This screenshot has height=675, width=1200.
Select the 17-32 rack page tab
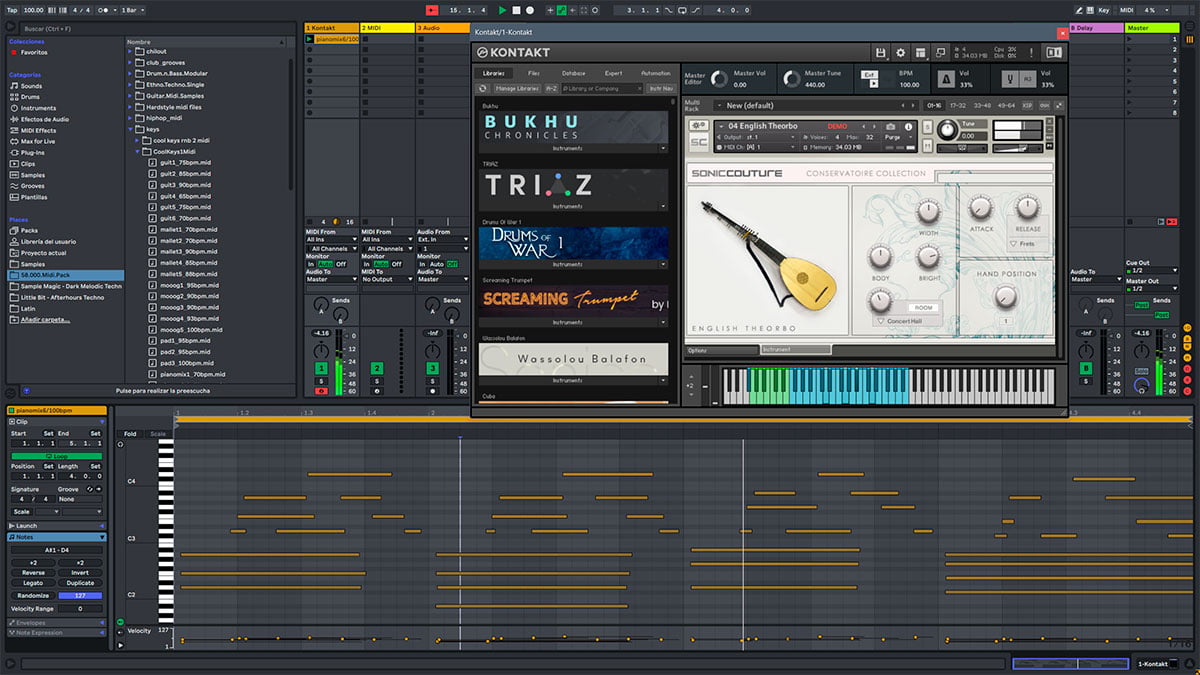click(x=957, y=105)
